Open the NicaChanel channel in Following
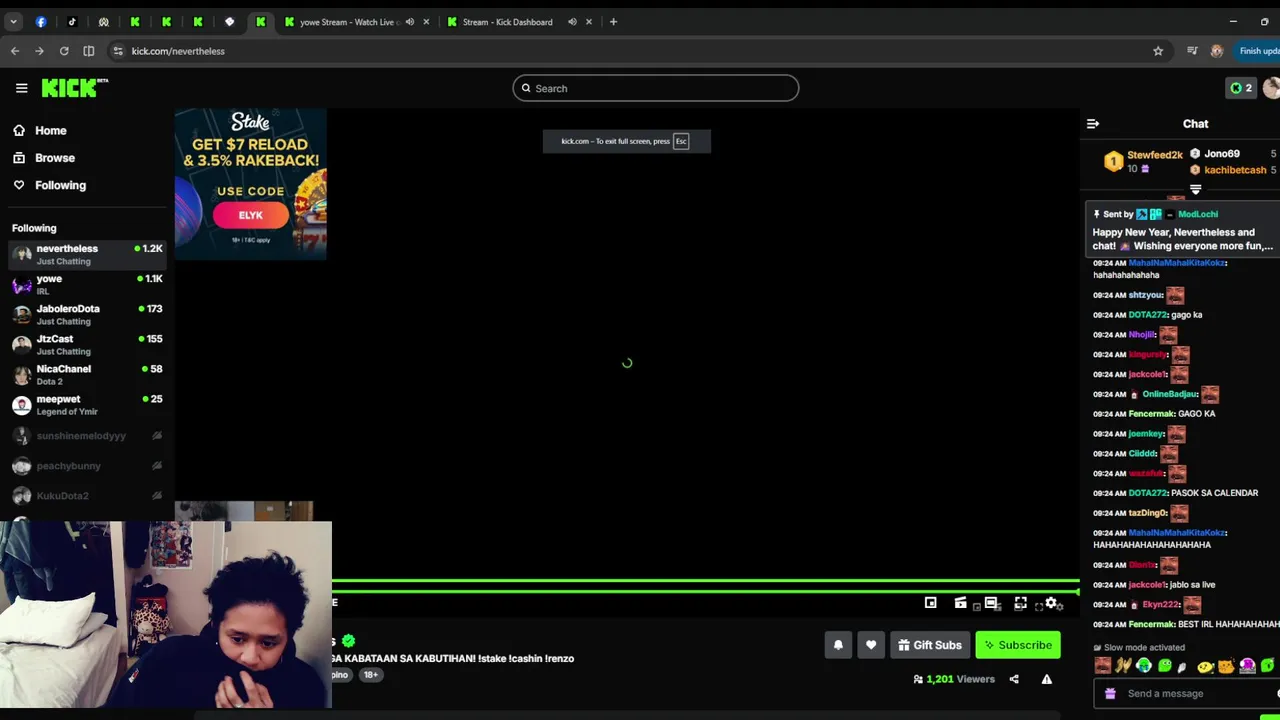The width and height of the screenshot is (1280, 720). (x=87, y=375)
